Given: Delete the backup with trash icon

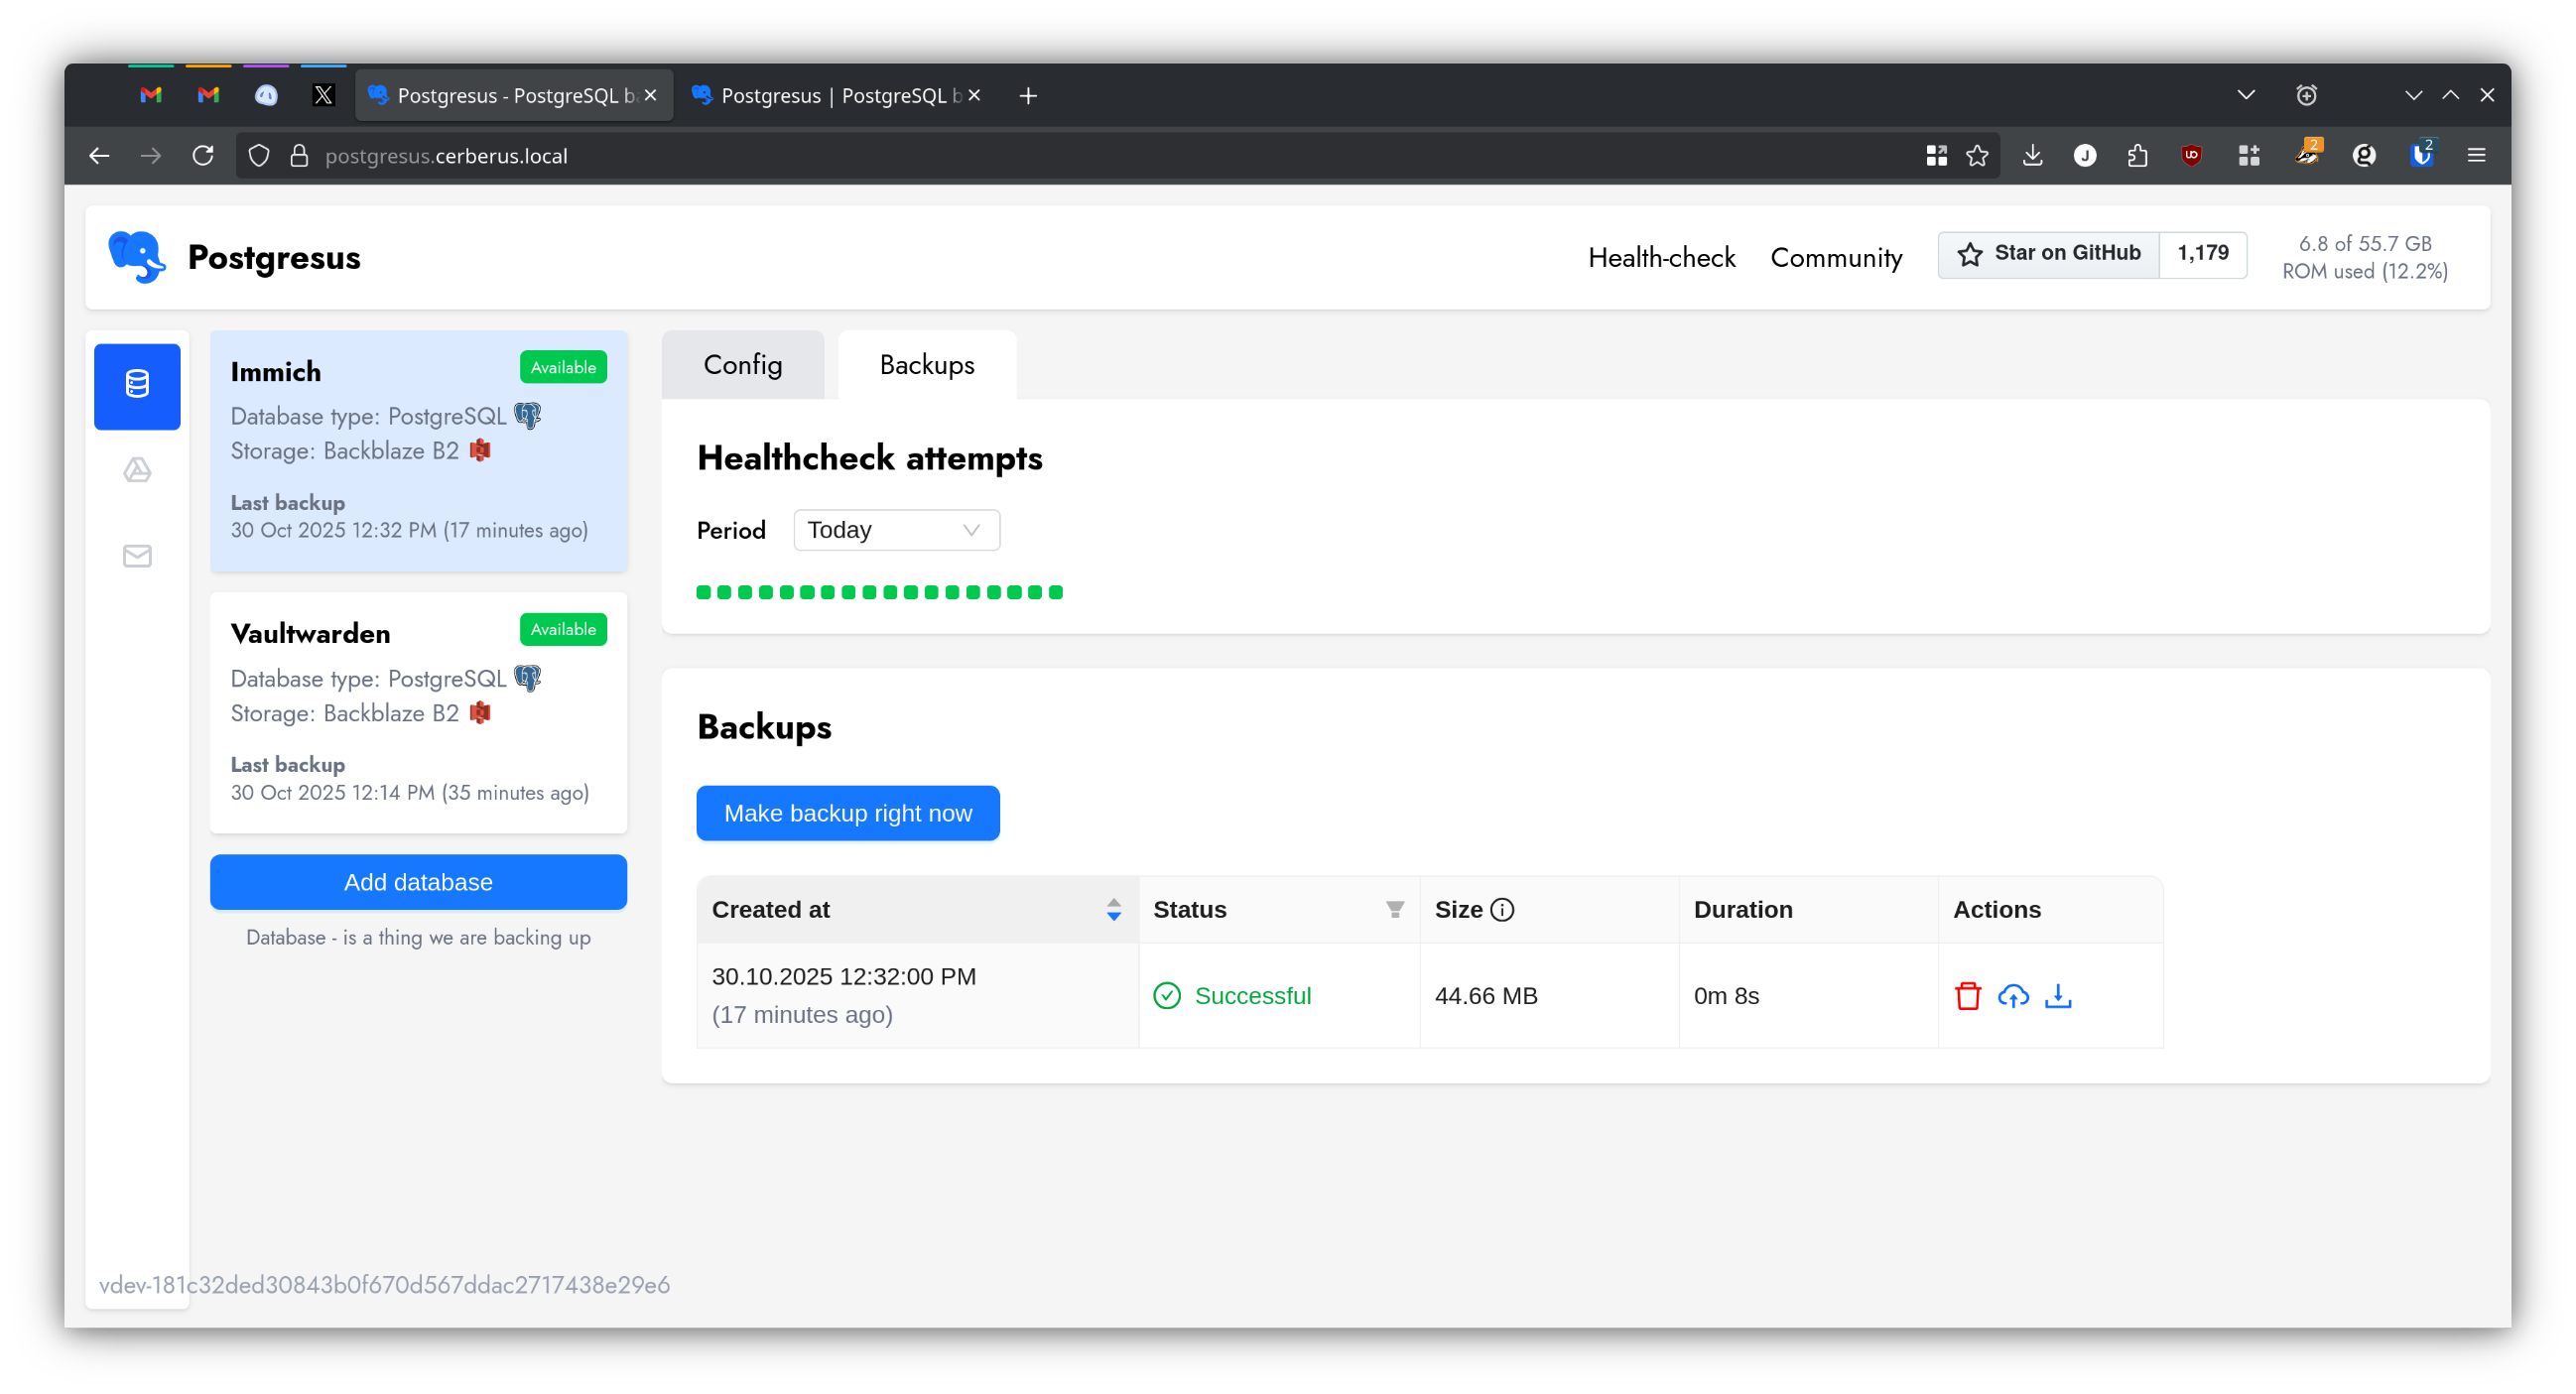Looking at the screenshot, I should (1967, 996).
